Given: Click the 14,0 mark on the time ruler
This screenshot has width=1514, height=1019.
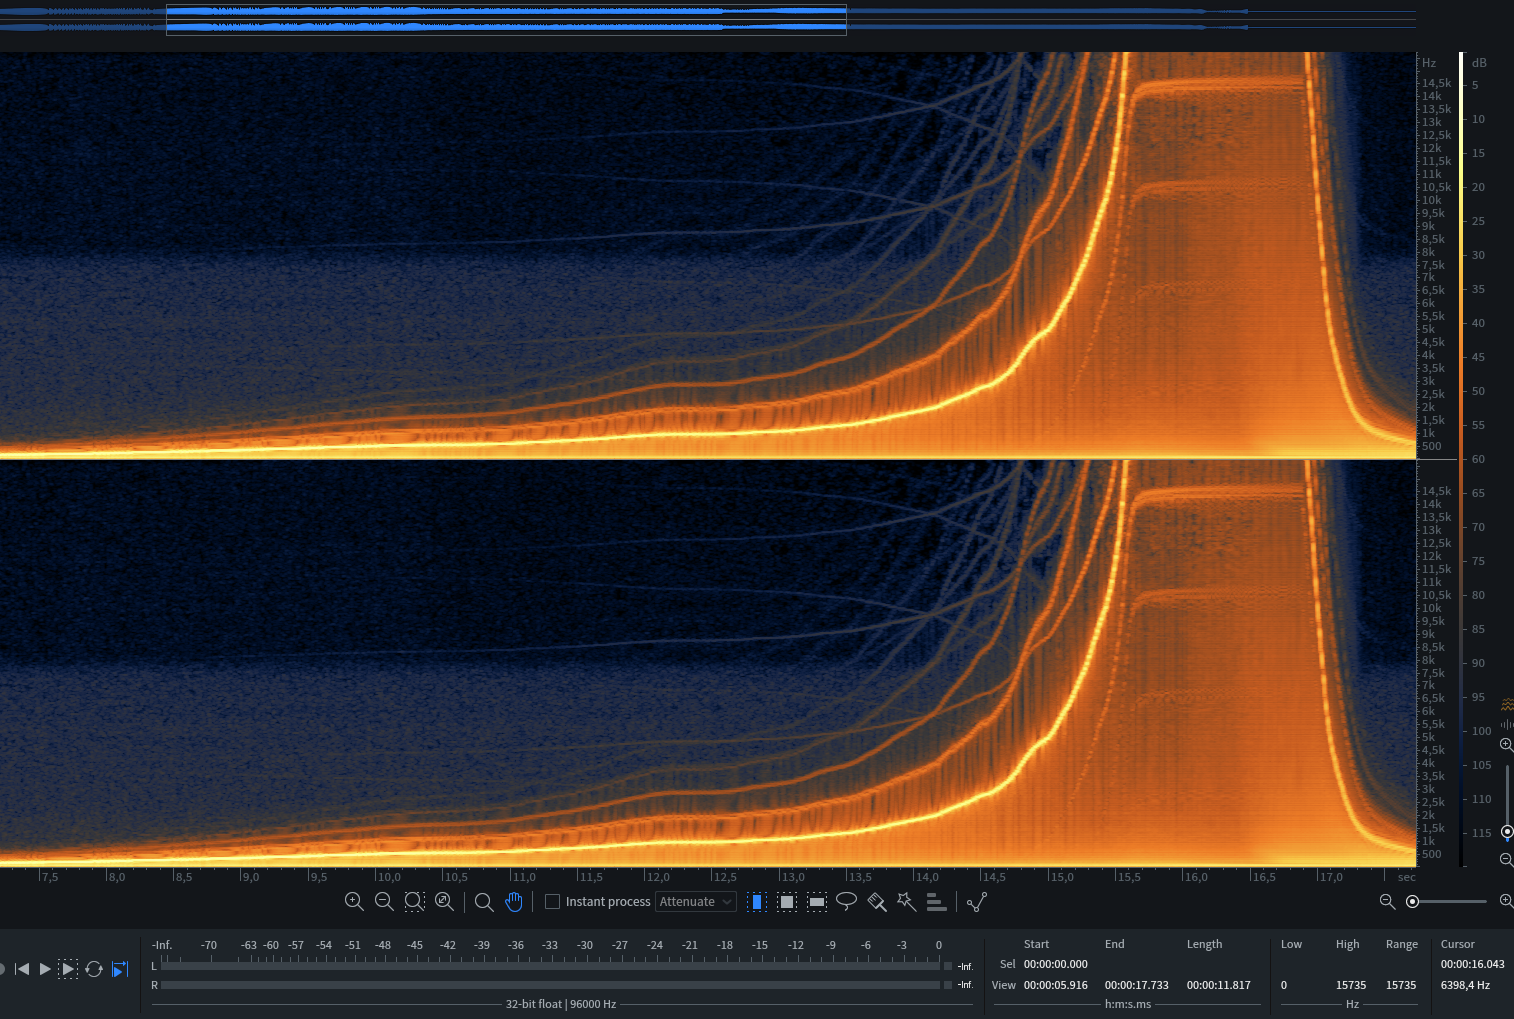Looking at the screenshot, I should pyautogui.click(x=927, y=877).
